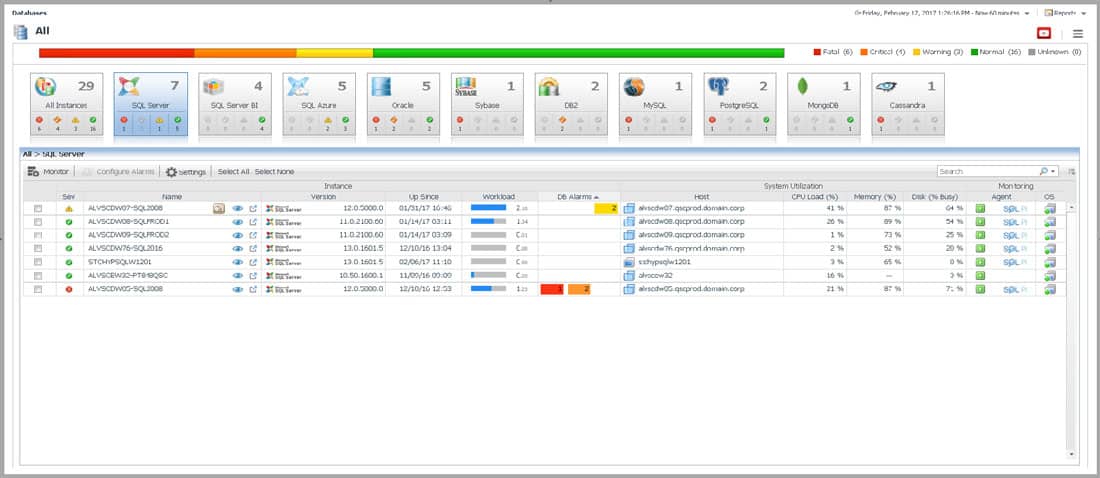1100x478 pixels.
Task: Check the box for STCHYPSQLW1201
Action: 39,262
